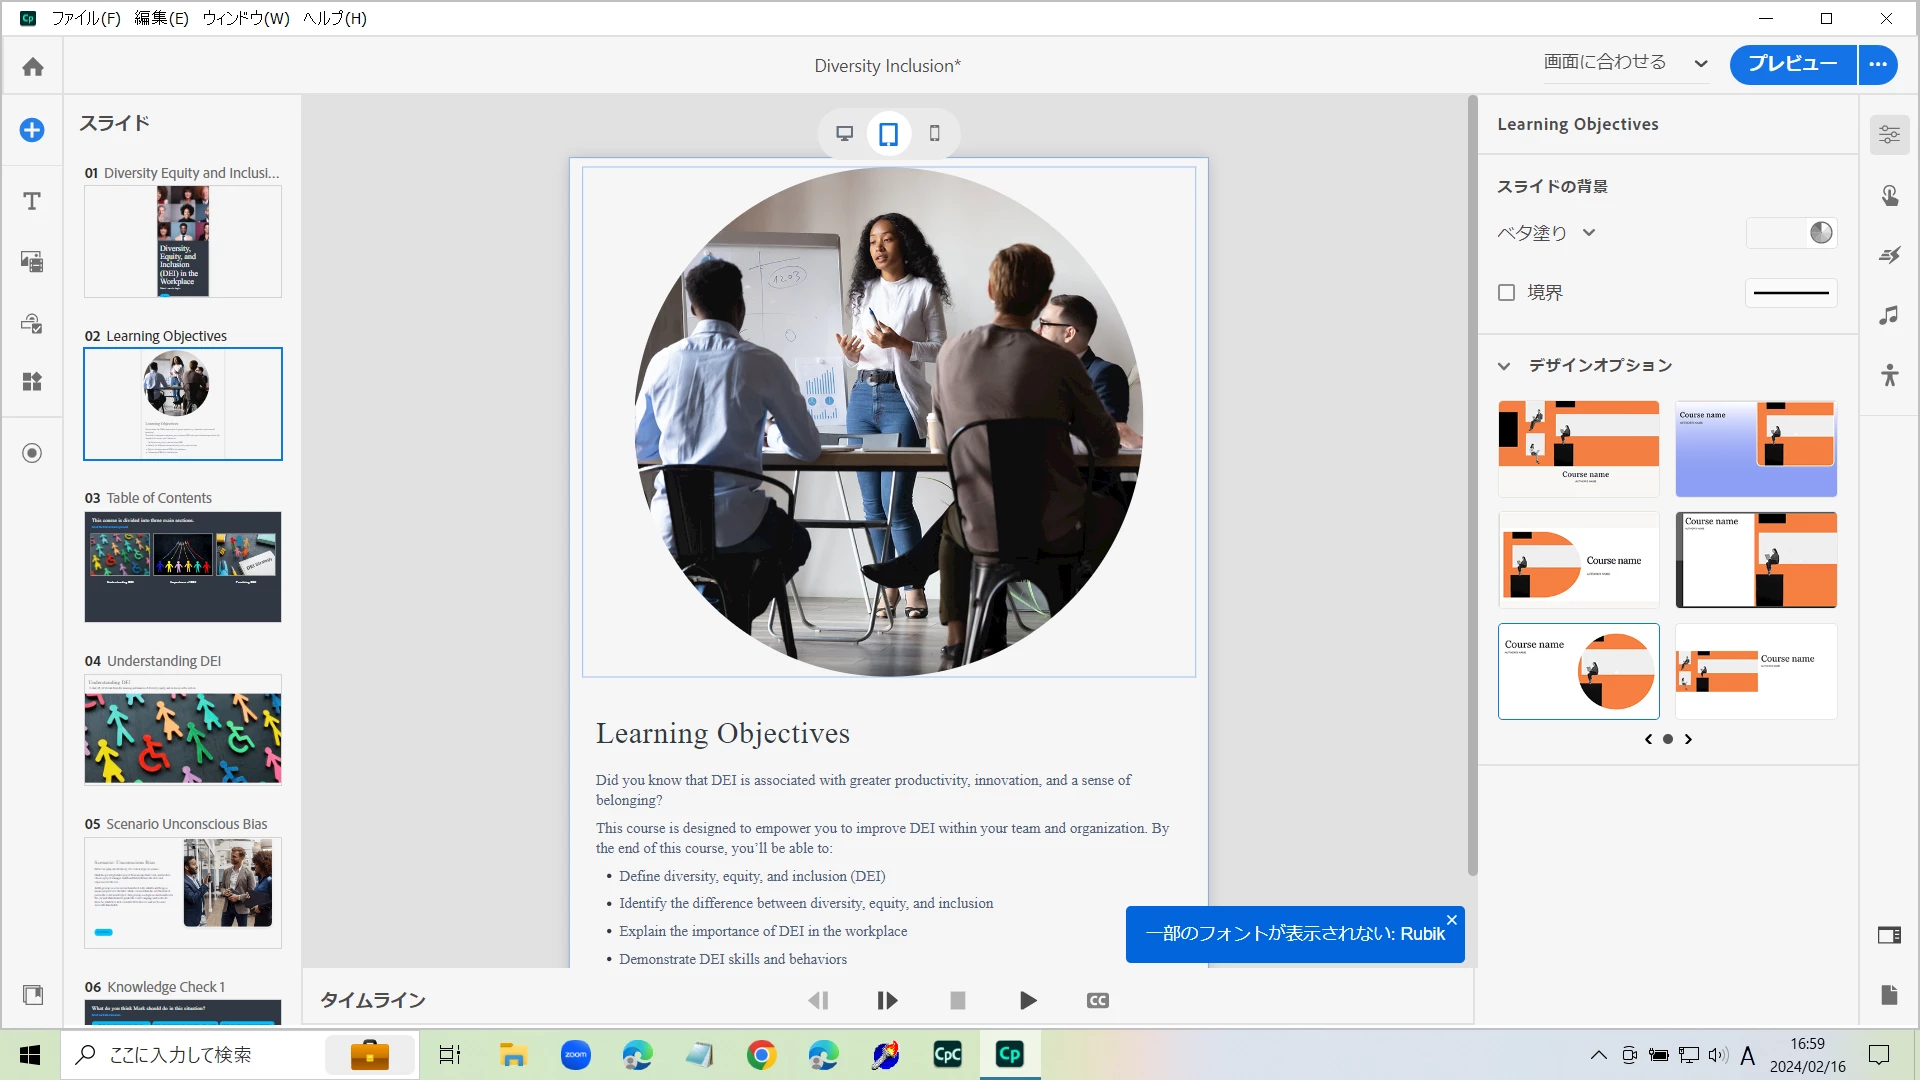
Task: Open the Accessibility panel icon
Action: (x=1889, y=376)
